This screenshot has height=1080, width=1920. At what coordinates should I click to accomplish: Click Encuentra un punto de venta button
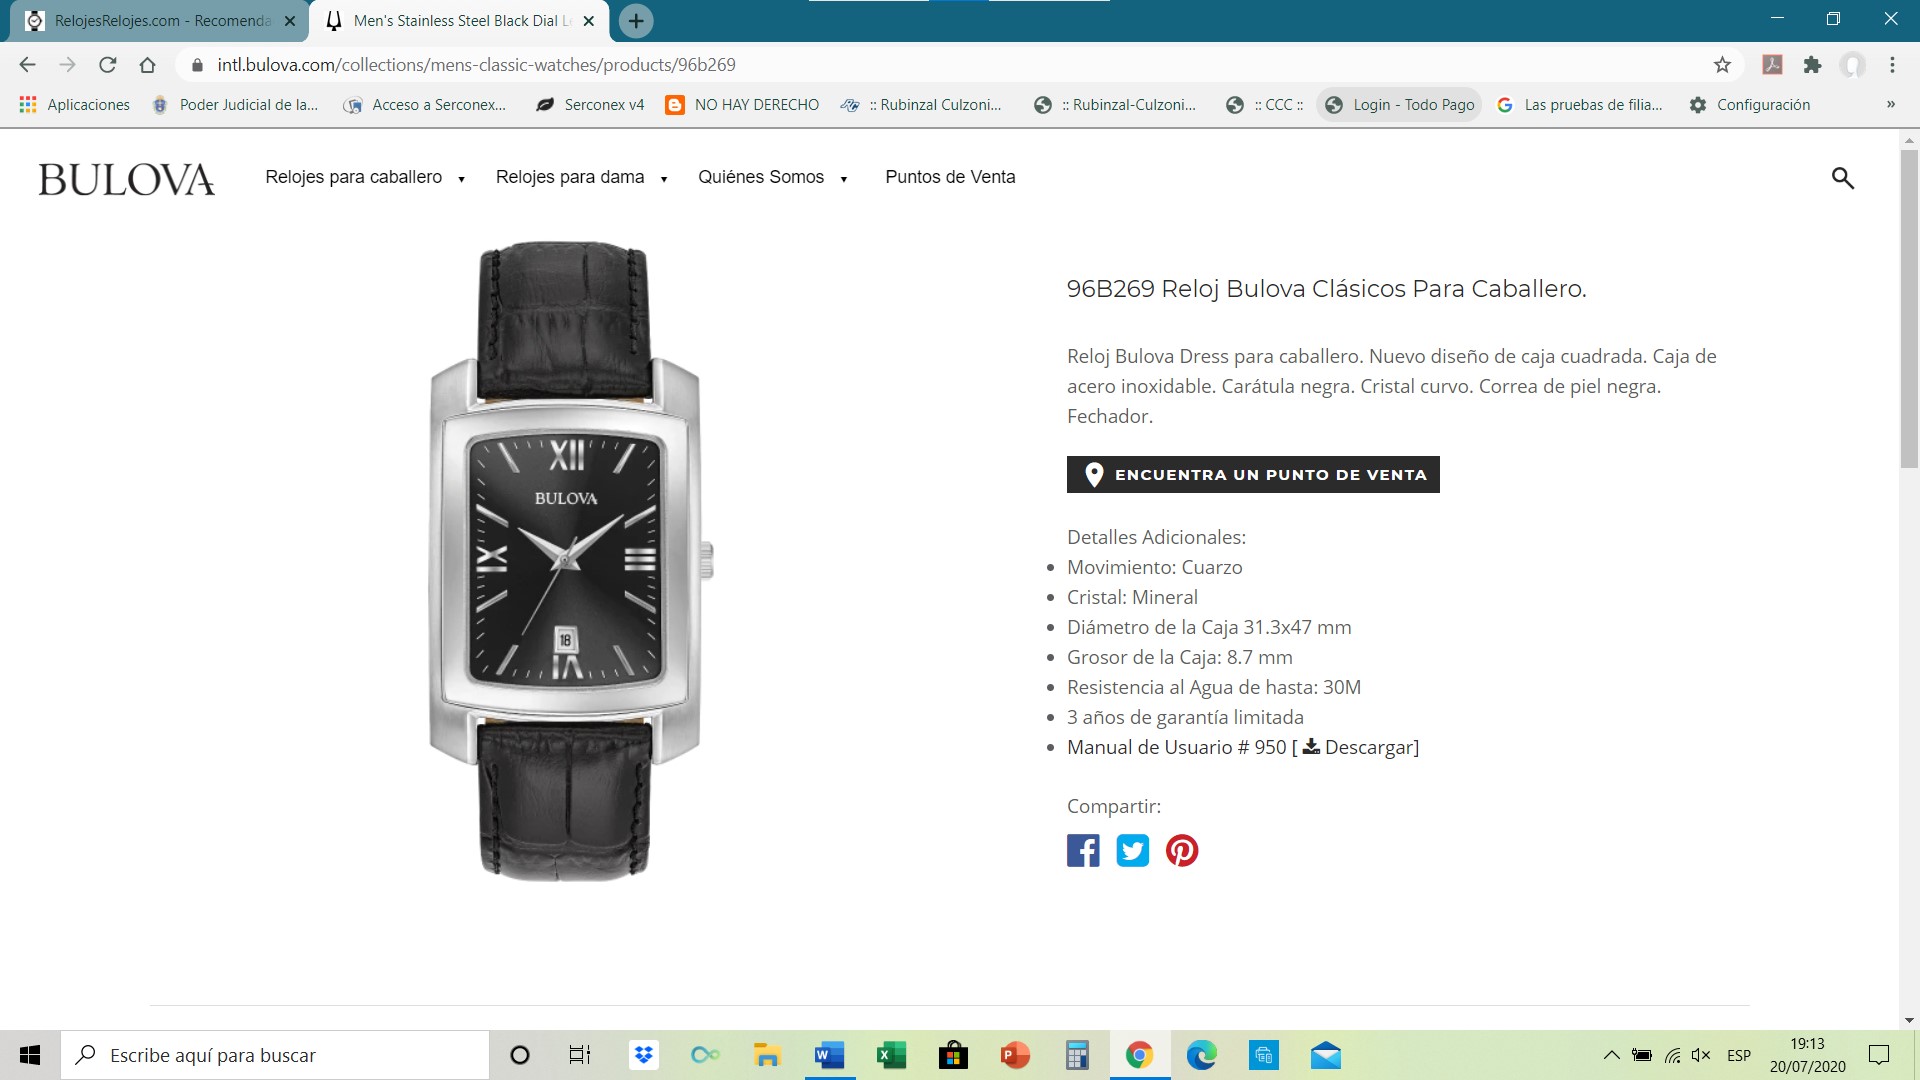[x=1253, y=474]
